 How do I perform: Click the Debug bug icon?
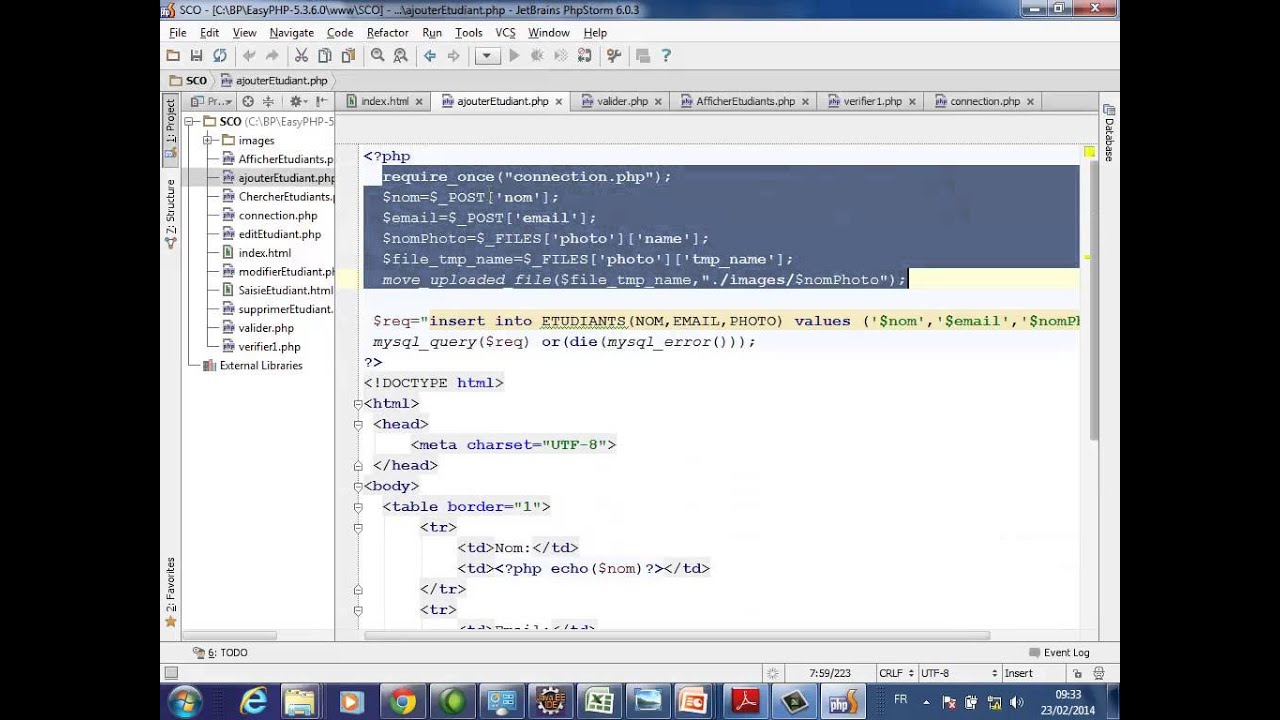pos(537,56)
